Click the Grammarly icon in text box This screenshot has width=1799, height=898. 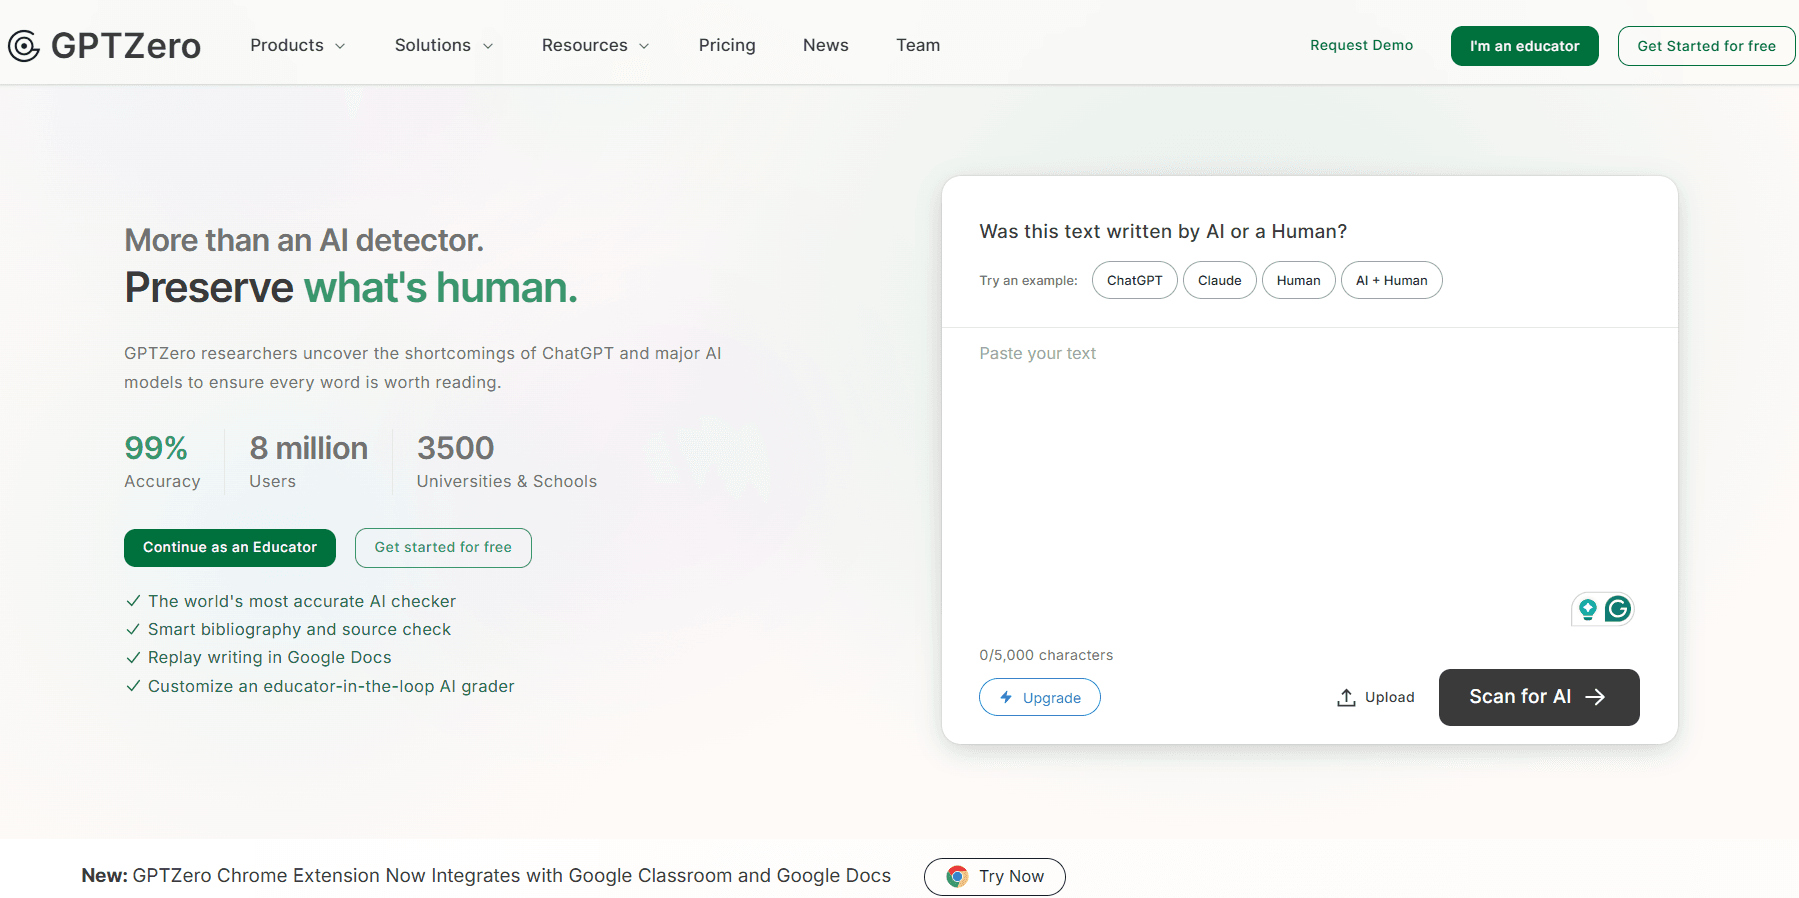click(x=1617, y=609)
